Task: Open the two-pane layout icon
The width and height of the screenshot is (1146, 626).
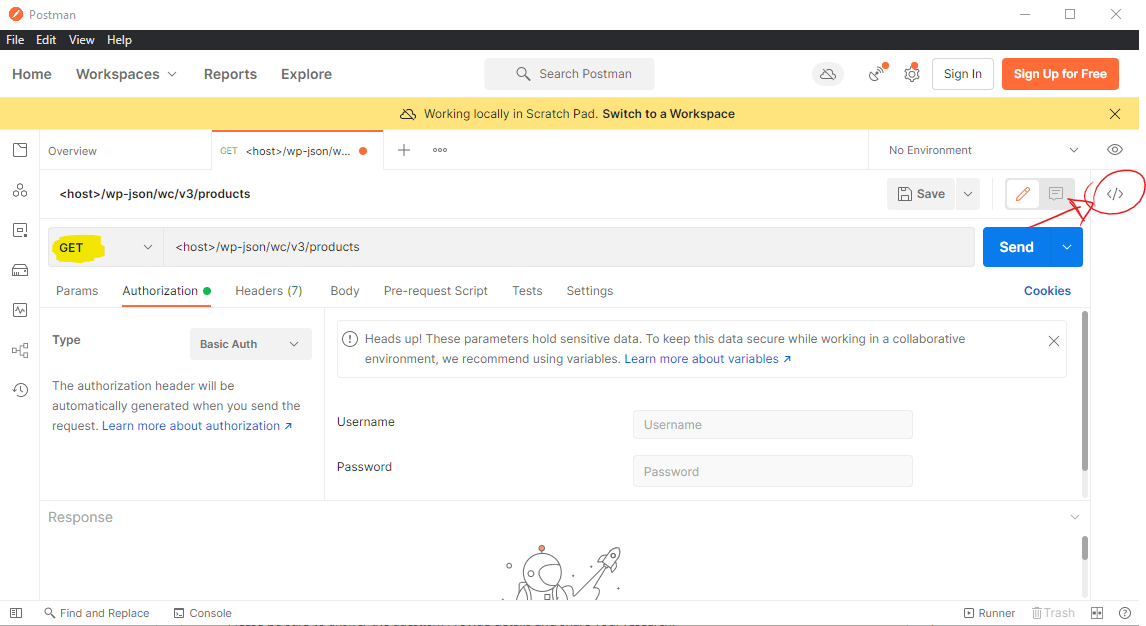Action: click(x=1096, y=613)
